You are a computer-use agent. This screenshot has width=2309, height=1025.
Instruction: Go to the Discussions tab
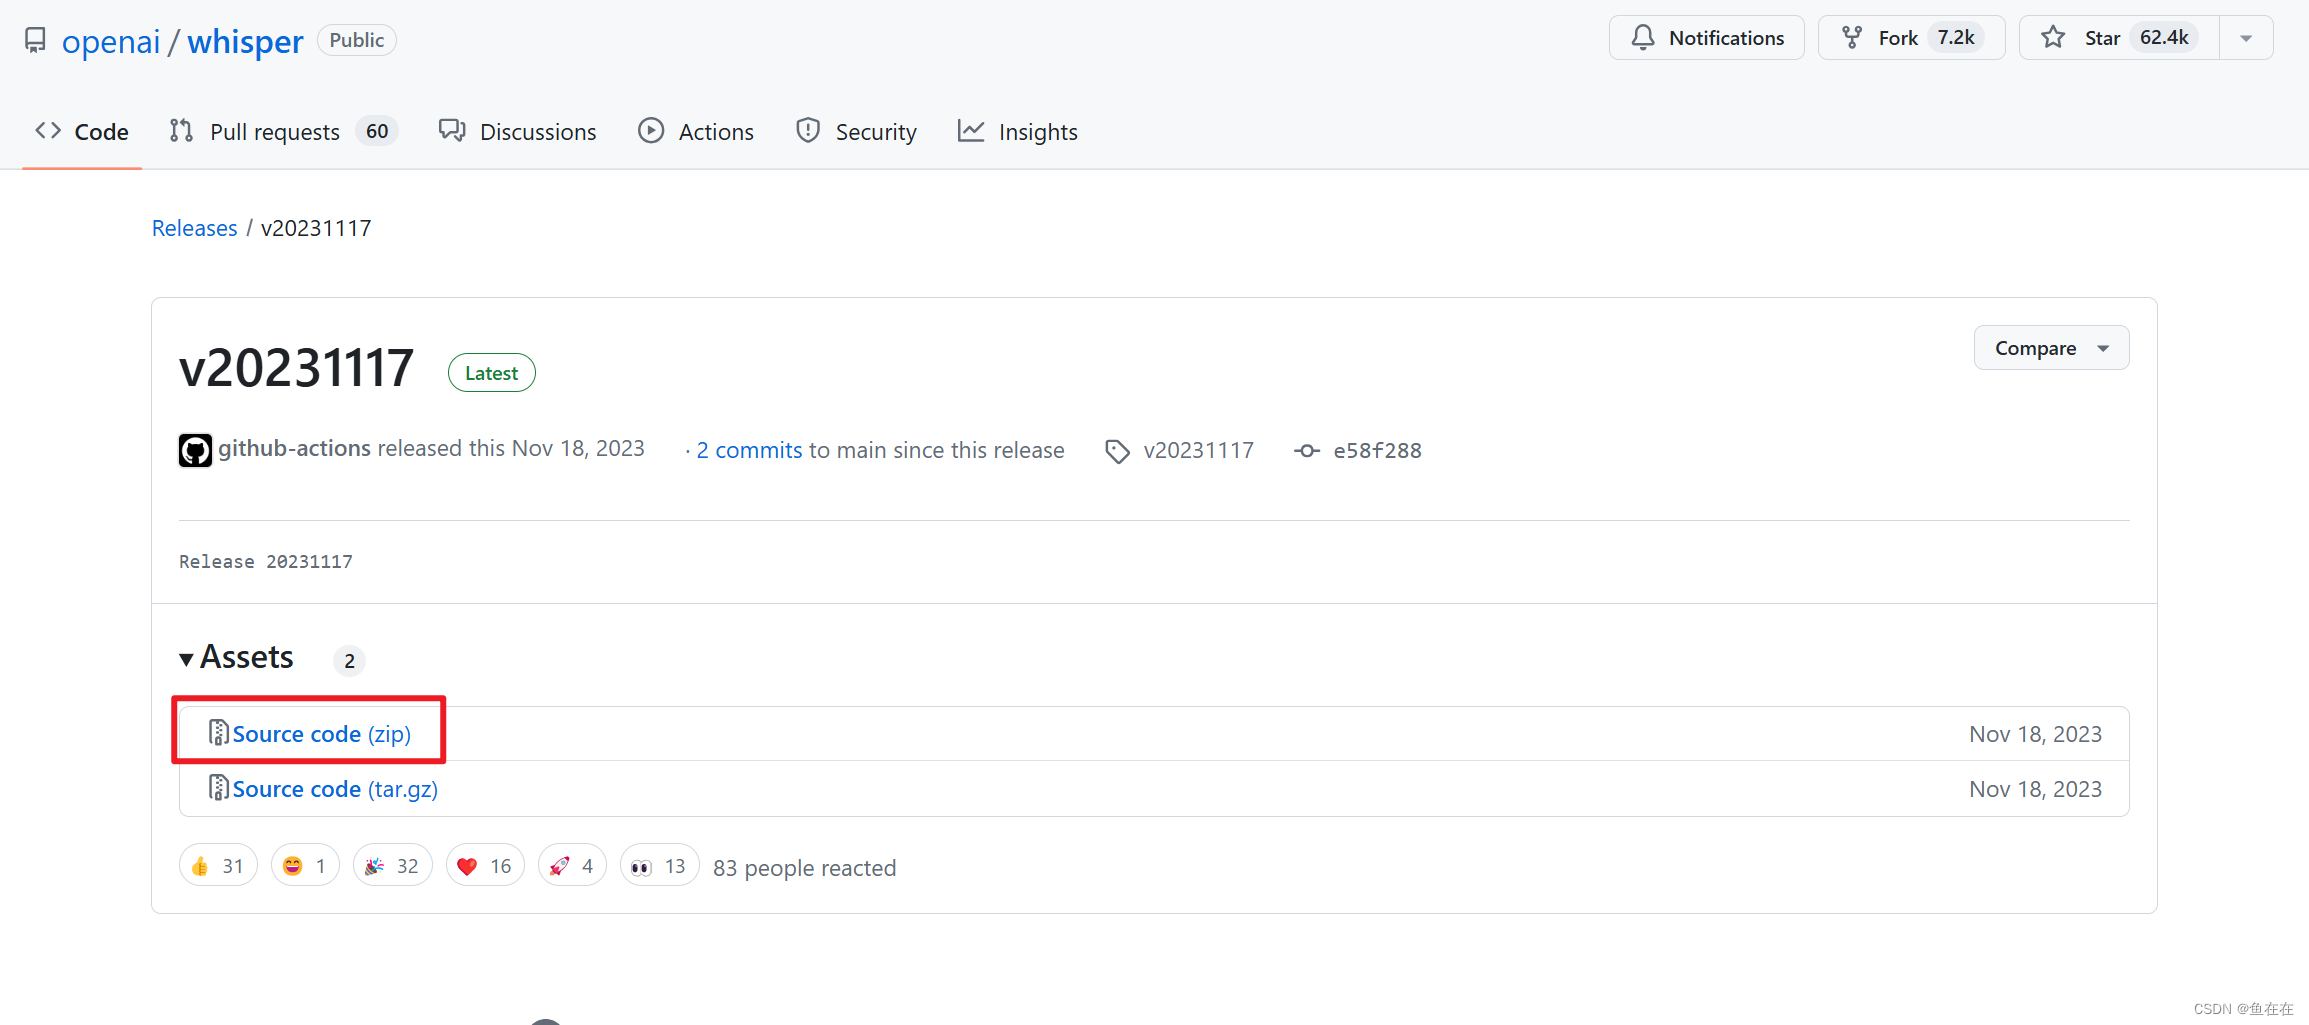tap(517, 131)
